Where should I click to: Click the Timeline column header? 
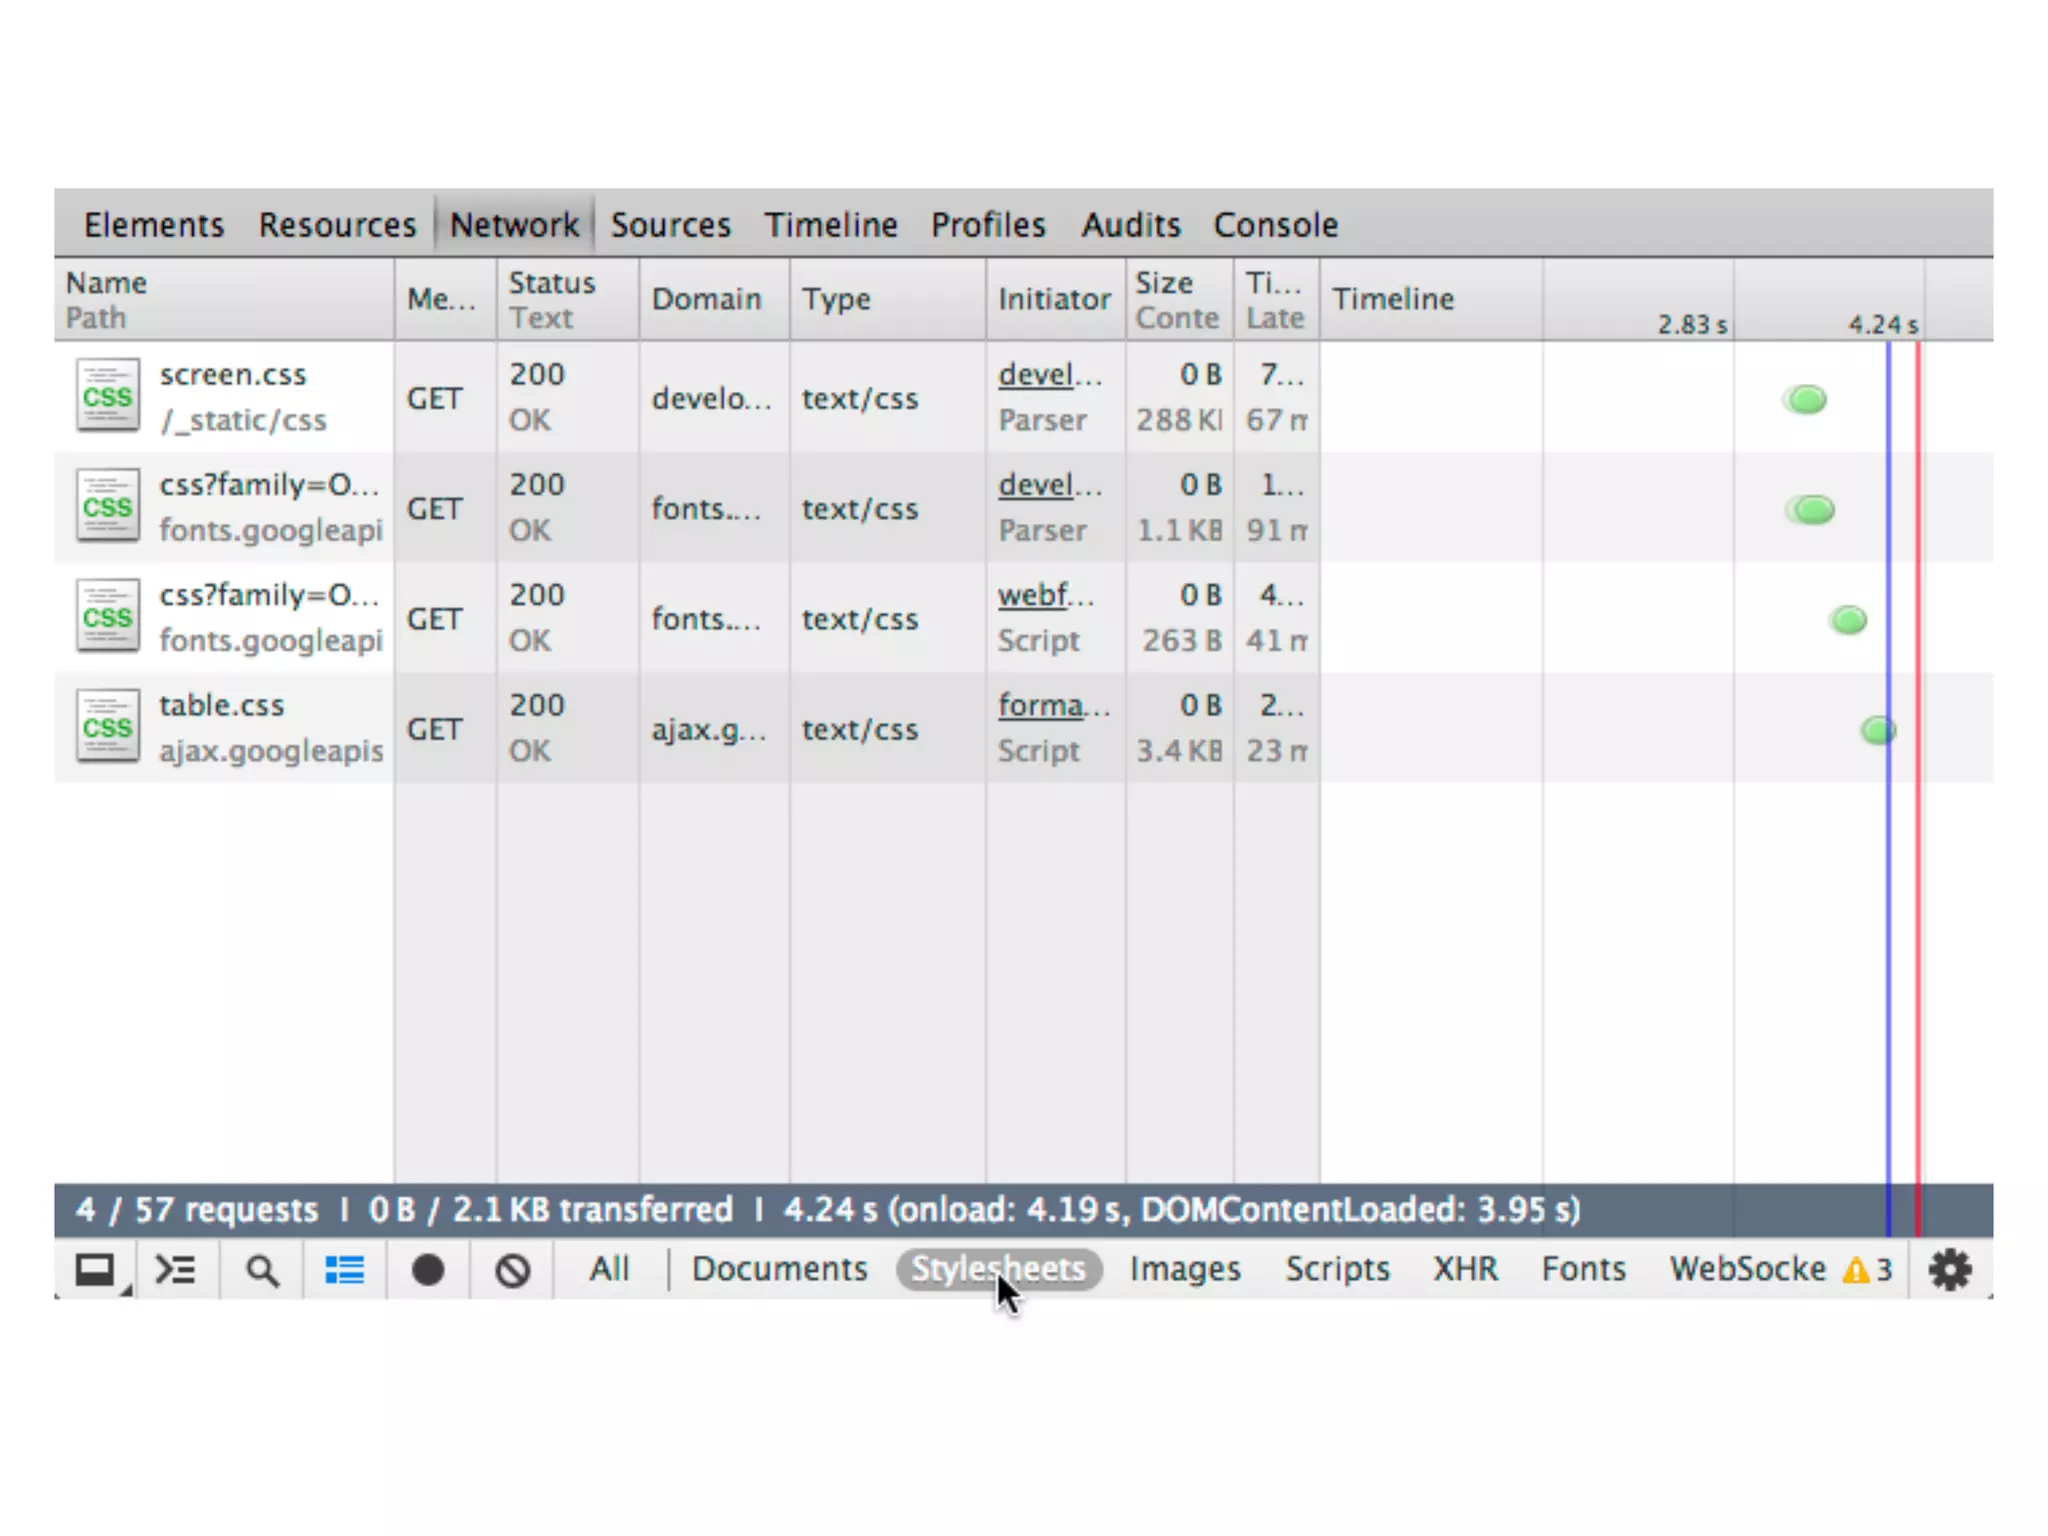click(x=1392, y=299)
